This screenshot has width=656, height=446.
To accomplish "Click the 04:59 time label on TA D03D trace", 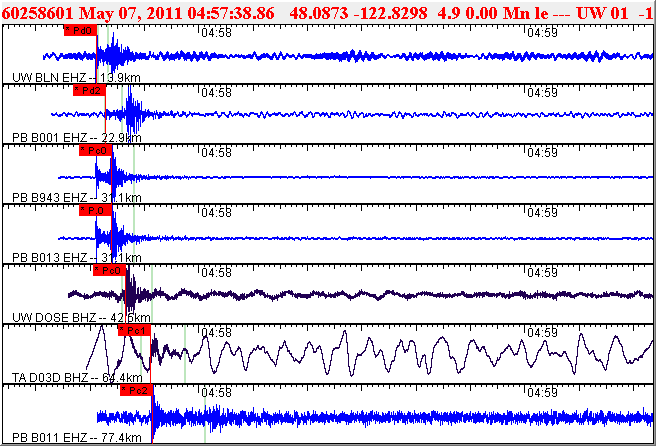I will coord(542,332).
